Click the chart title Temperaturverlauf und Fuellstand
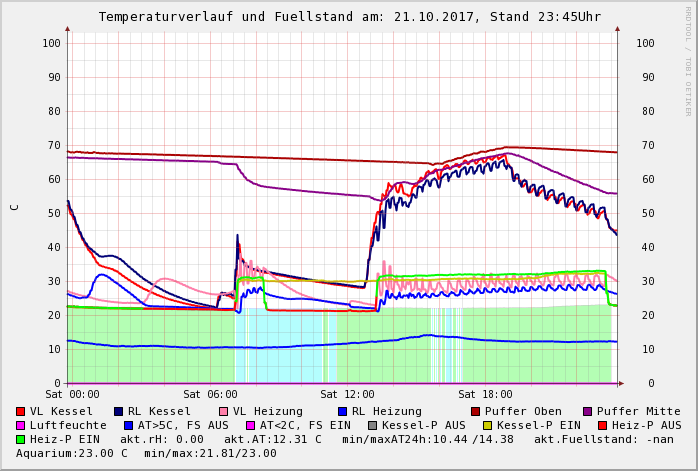 349,17
